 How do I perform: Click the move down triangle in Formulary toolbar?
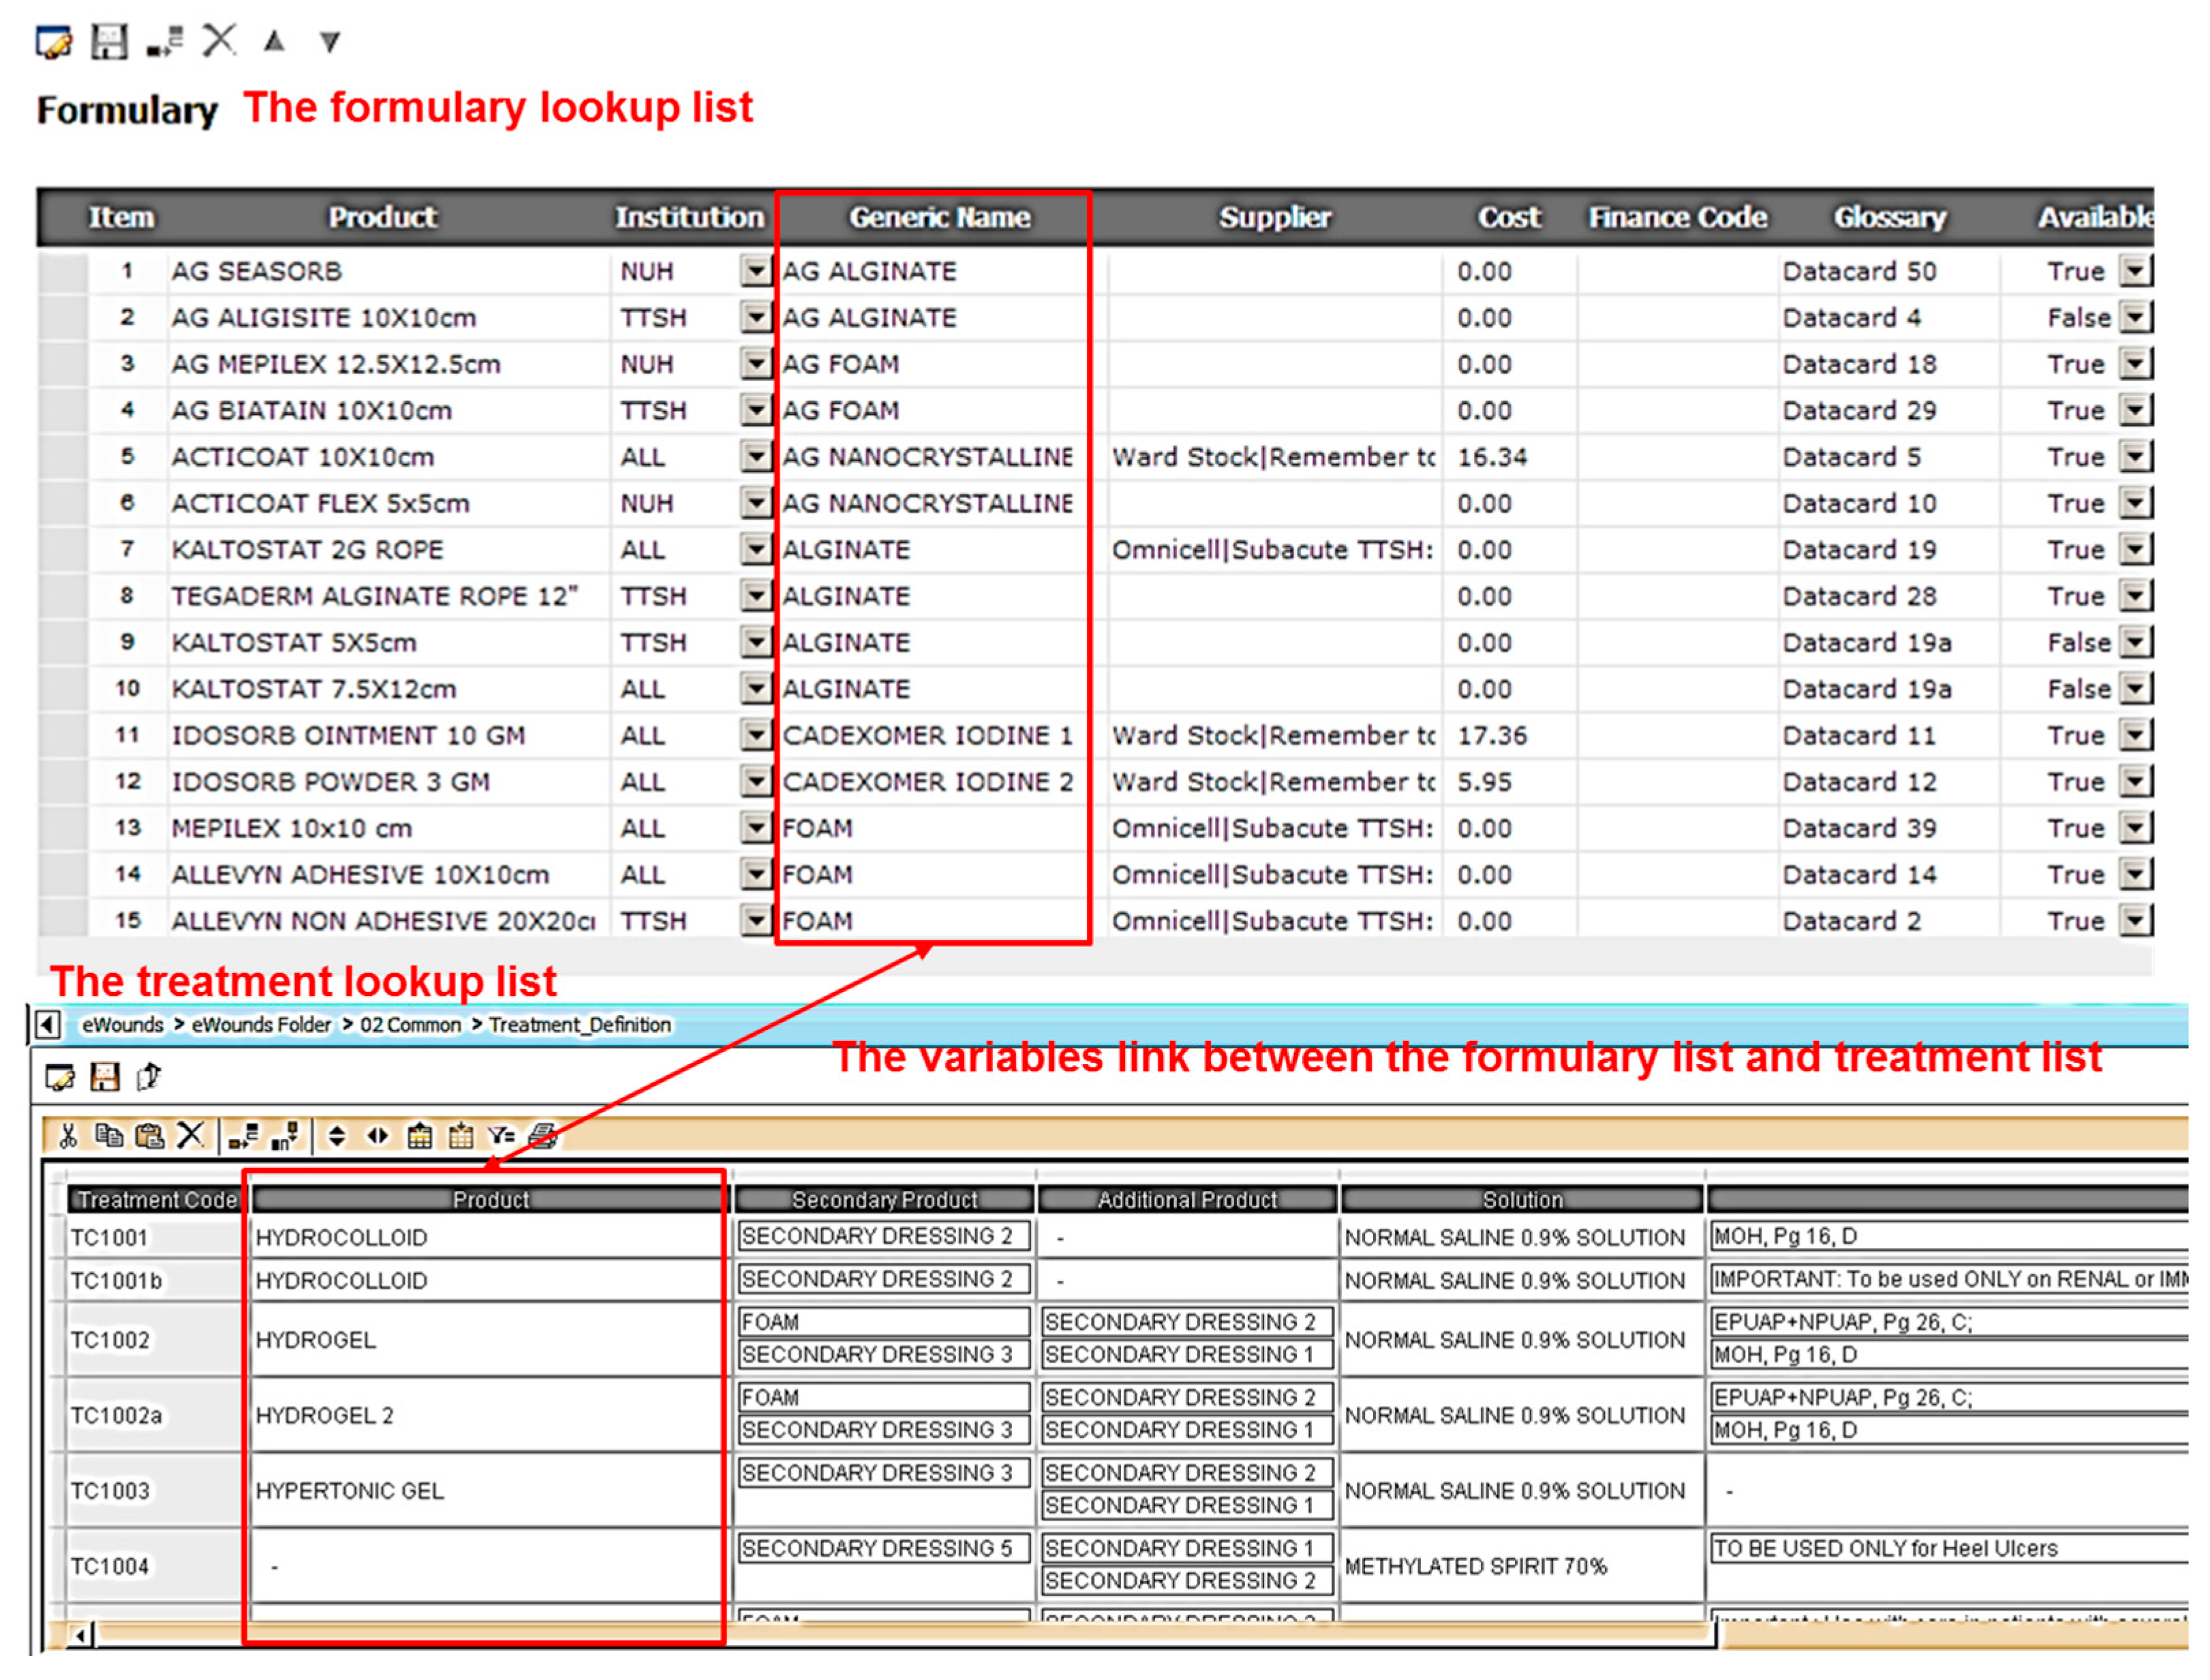tap(330, 42)
